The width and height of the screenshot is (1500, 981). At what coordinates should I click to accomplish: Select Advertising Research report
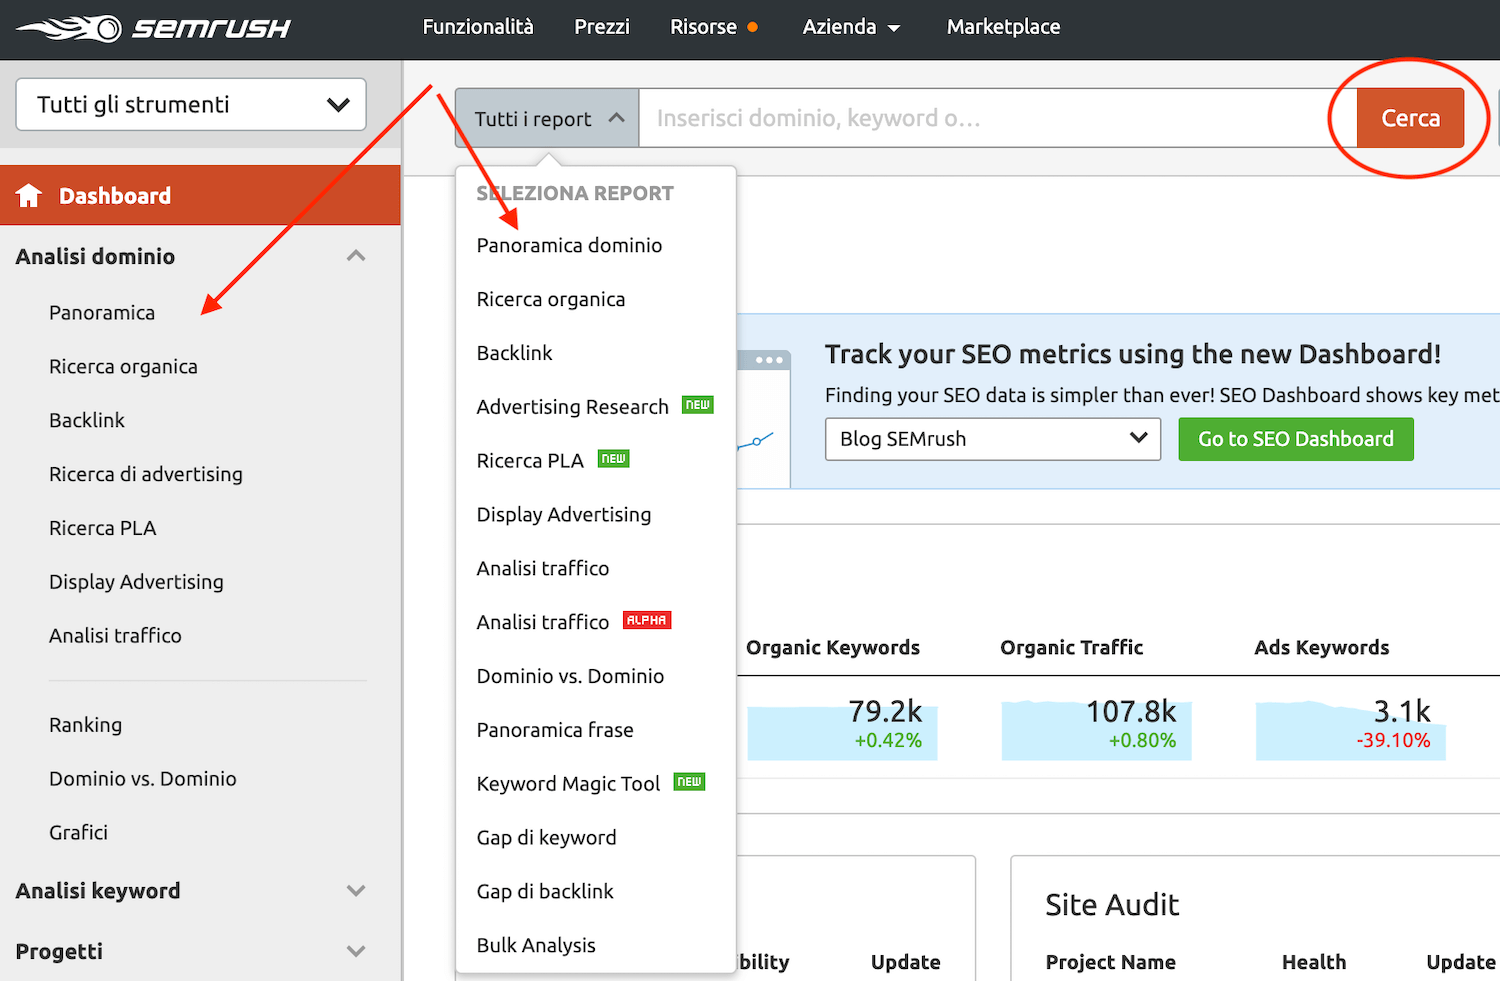point(572,407)
